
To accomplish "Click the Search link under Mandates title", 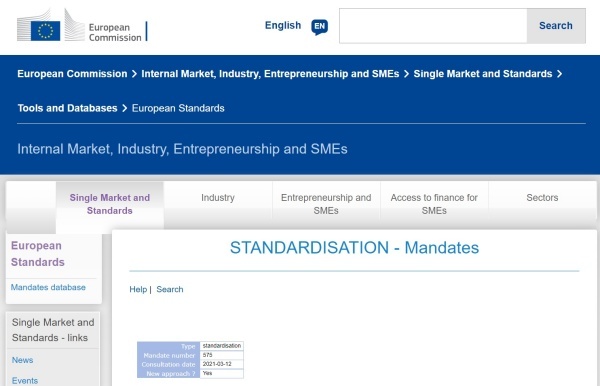I will click(x=170, y=289).
